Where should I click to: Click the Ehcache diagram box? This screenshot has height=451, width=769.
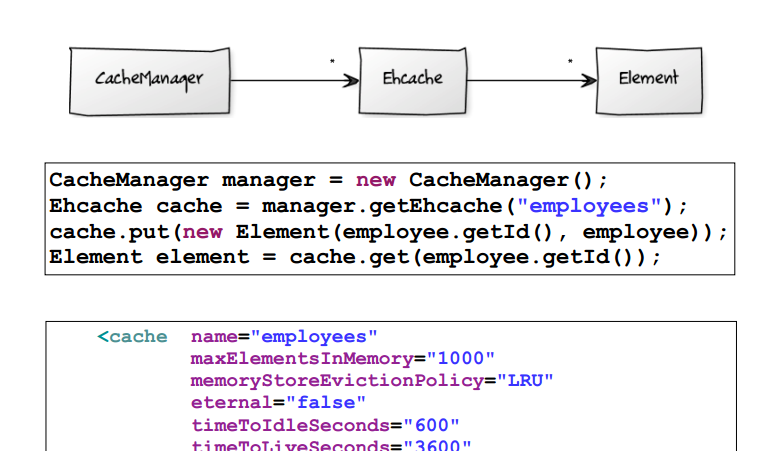(412, 81)
